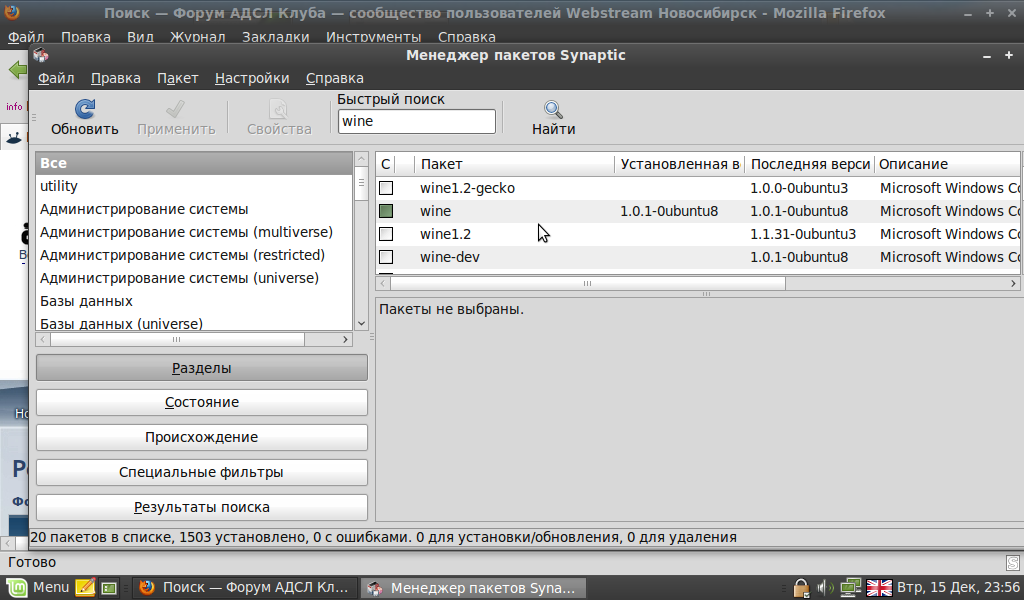
Task: Open the volume speaker tray icon
Action: 825,588
